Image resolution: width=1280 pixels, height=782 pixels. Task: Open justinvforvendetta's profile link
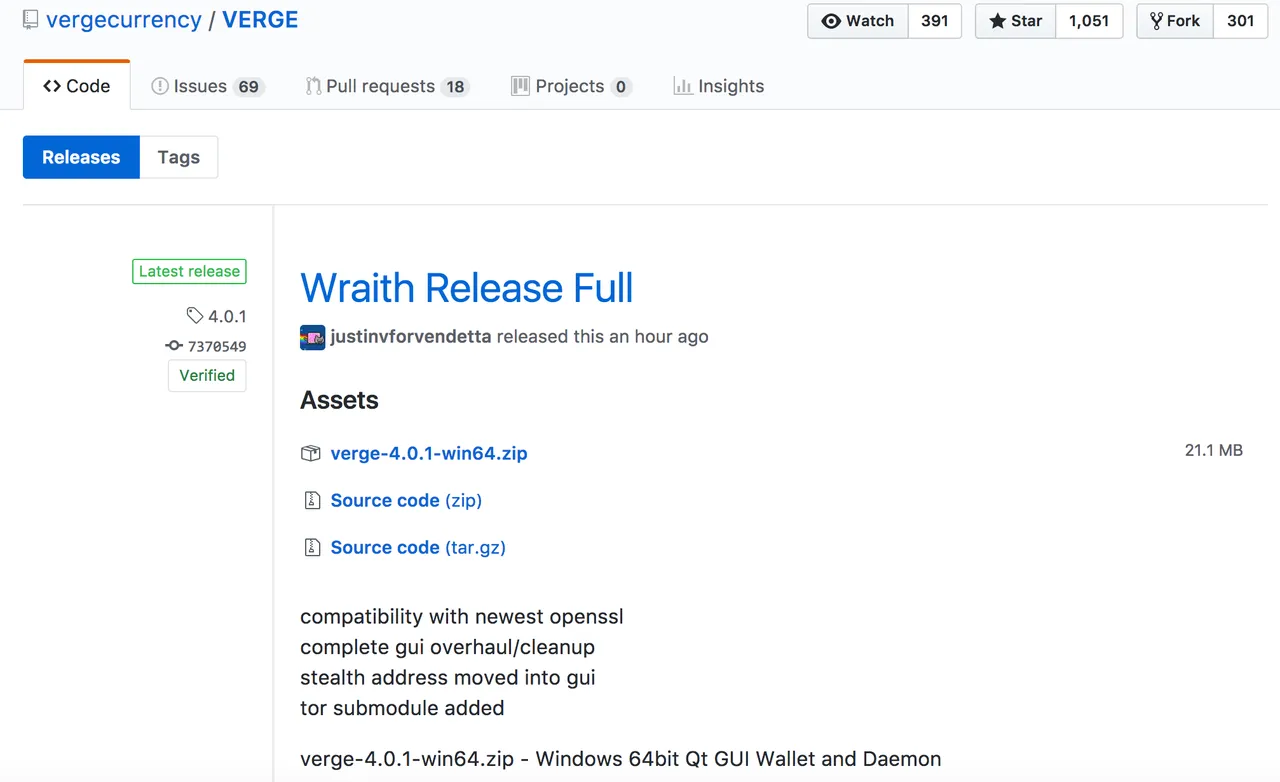pos(411,337)
